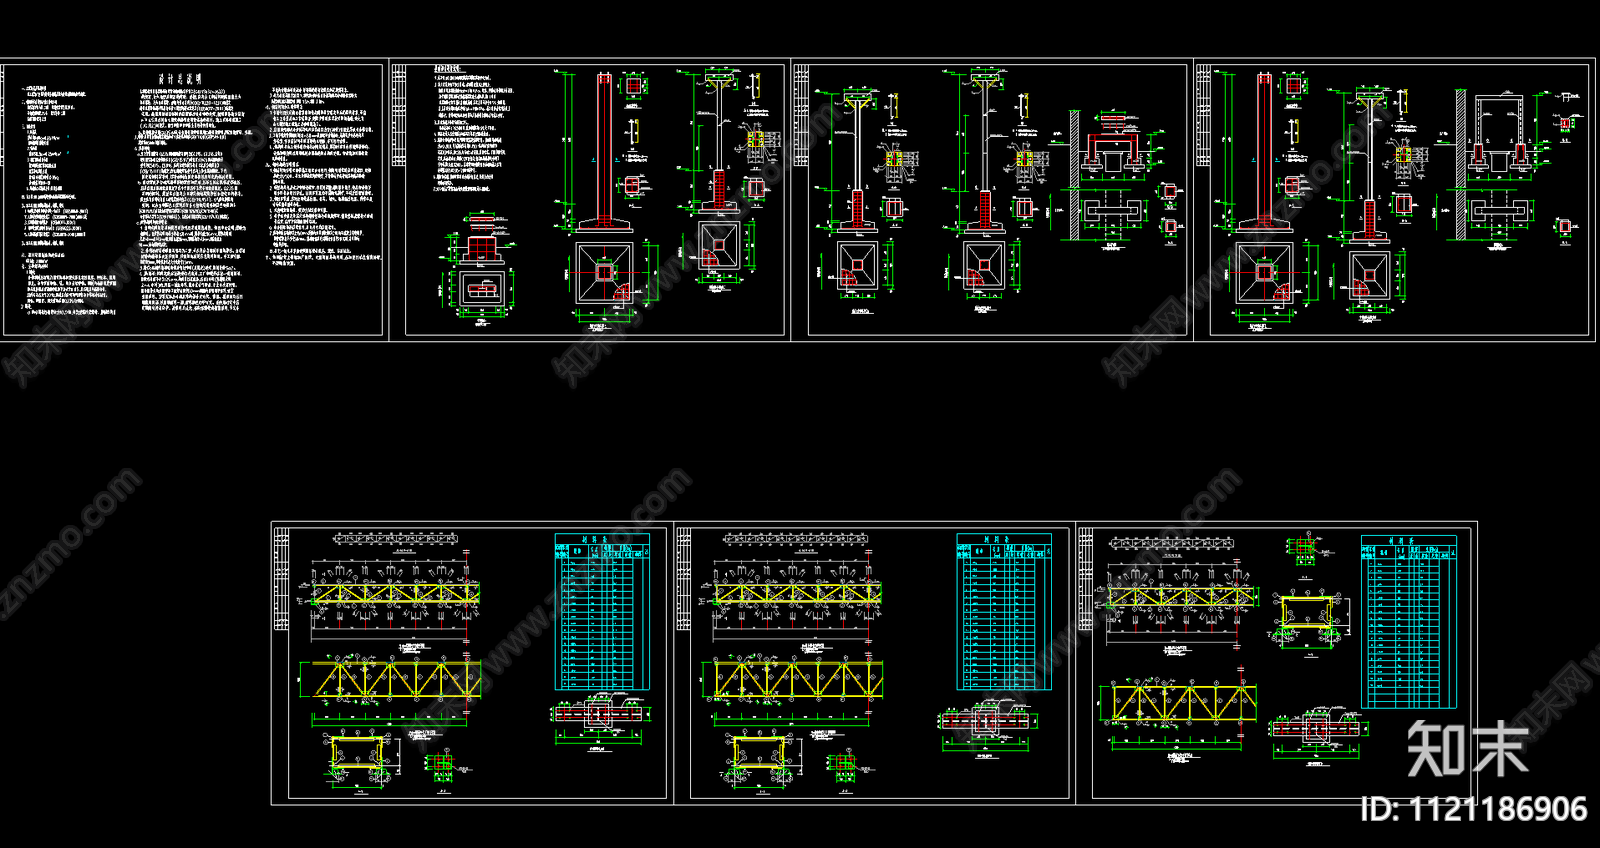Click the tall red column in second top sheet
1600x848 pixels.
[x=603, y=148]
